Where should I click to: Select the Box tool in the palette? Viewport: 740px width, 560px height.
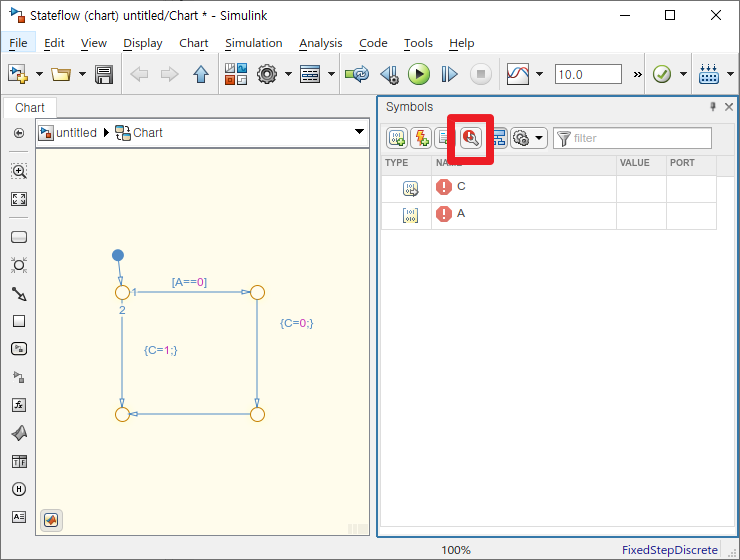pos(19,321)
